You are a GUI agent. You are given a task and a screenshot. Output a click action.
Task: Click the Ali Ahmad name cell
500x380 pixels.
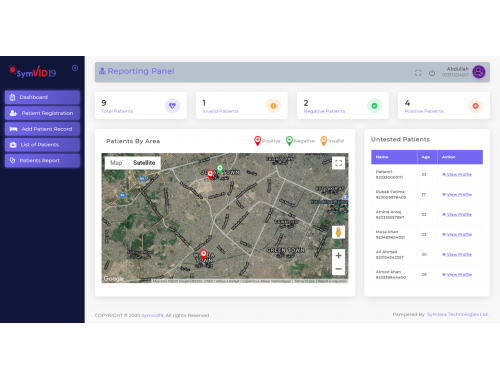(394, 255)
